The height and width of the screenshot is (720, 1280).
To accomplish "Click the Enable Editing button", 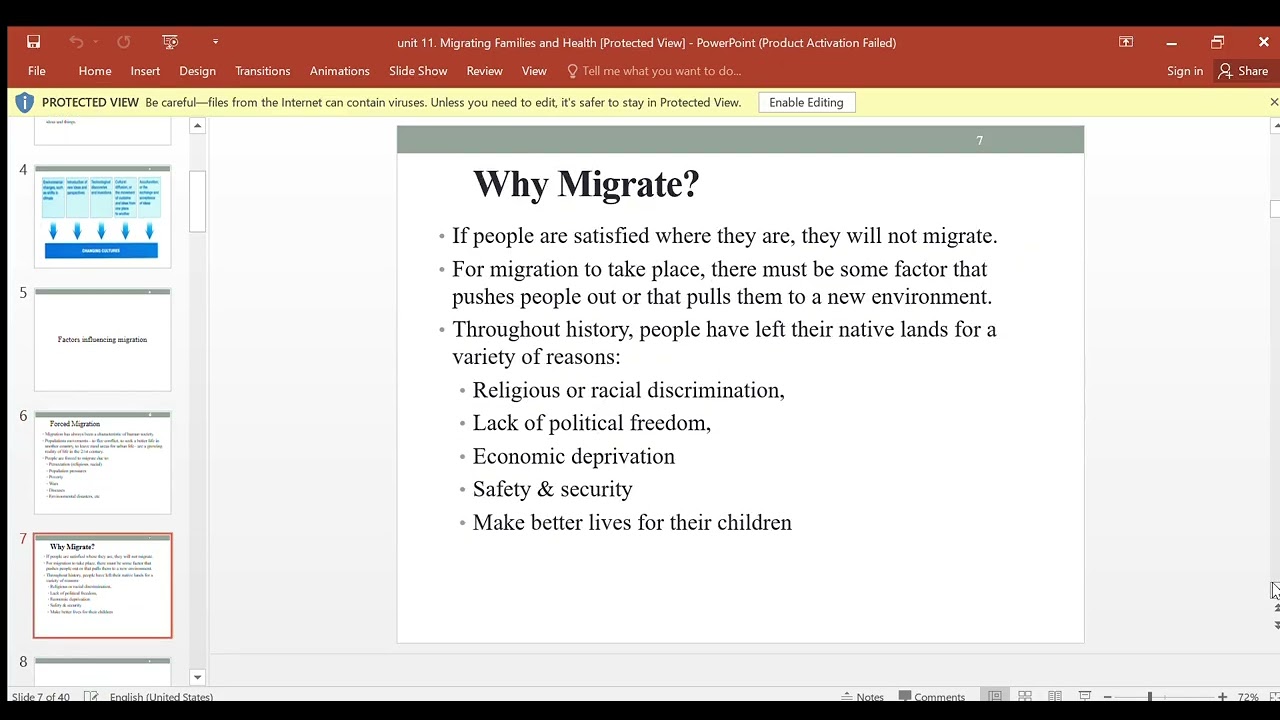I will coord(806,102).
